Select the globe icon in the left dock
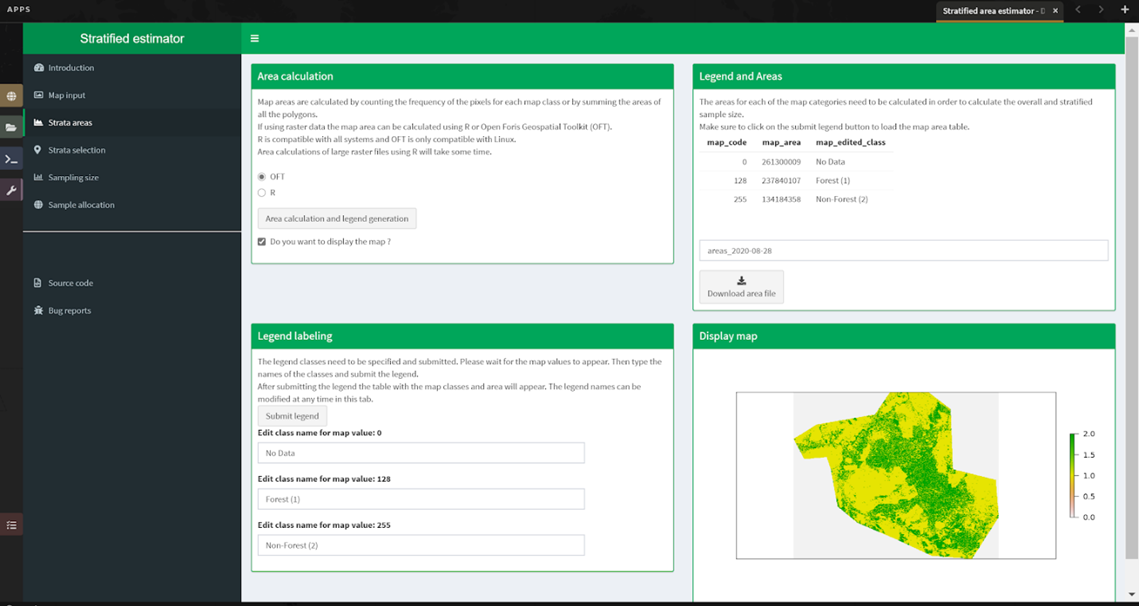This screenshot has height=606, width=1139. (x=10, y=96)
